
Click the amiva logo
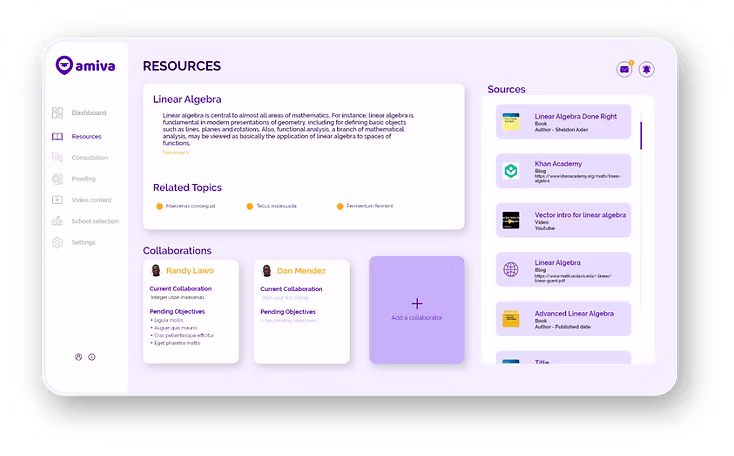[x=85, y=66]
